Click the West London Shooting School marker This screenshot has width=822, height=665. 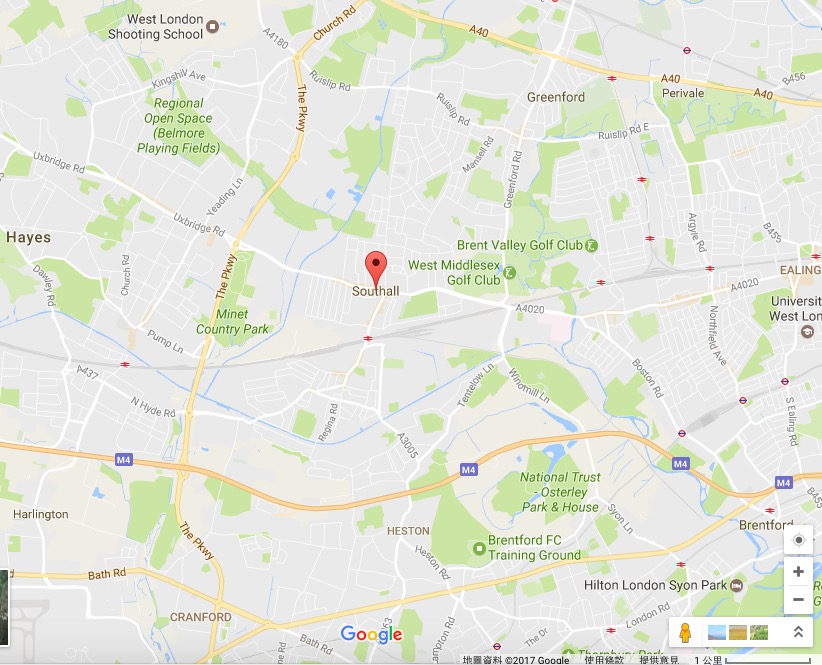point(212,26)
